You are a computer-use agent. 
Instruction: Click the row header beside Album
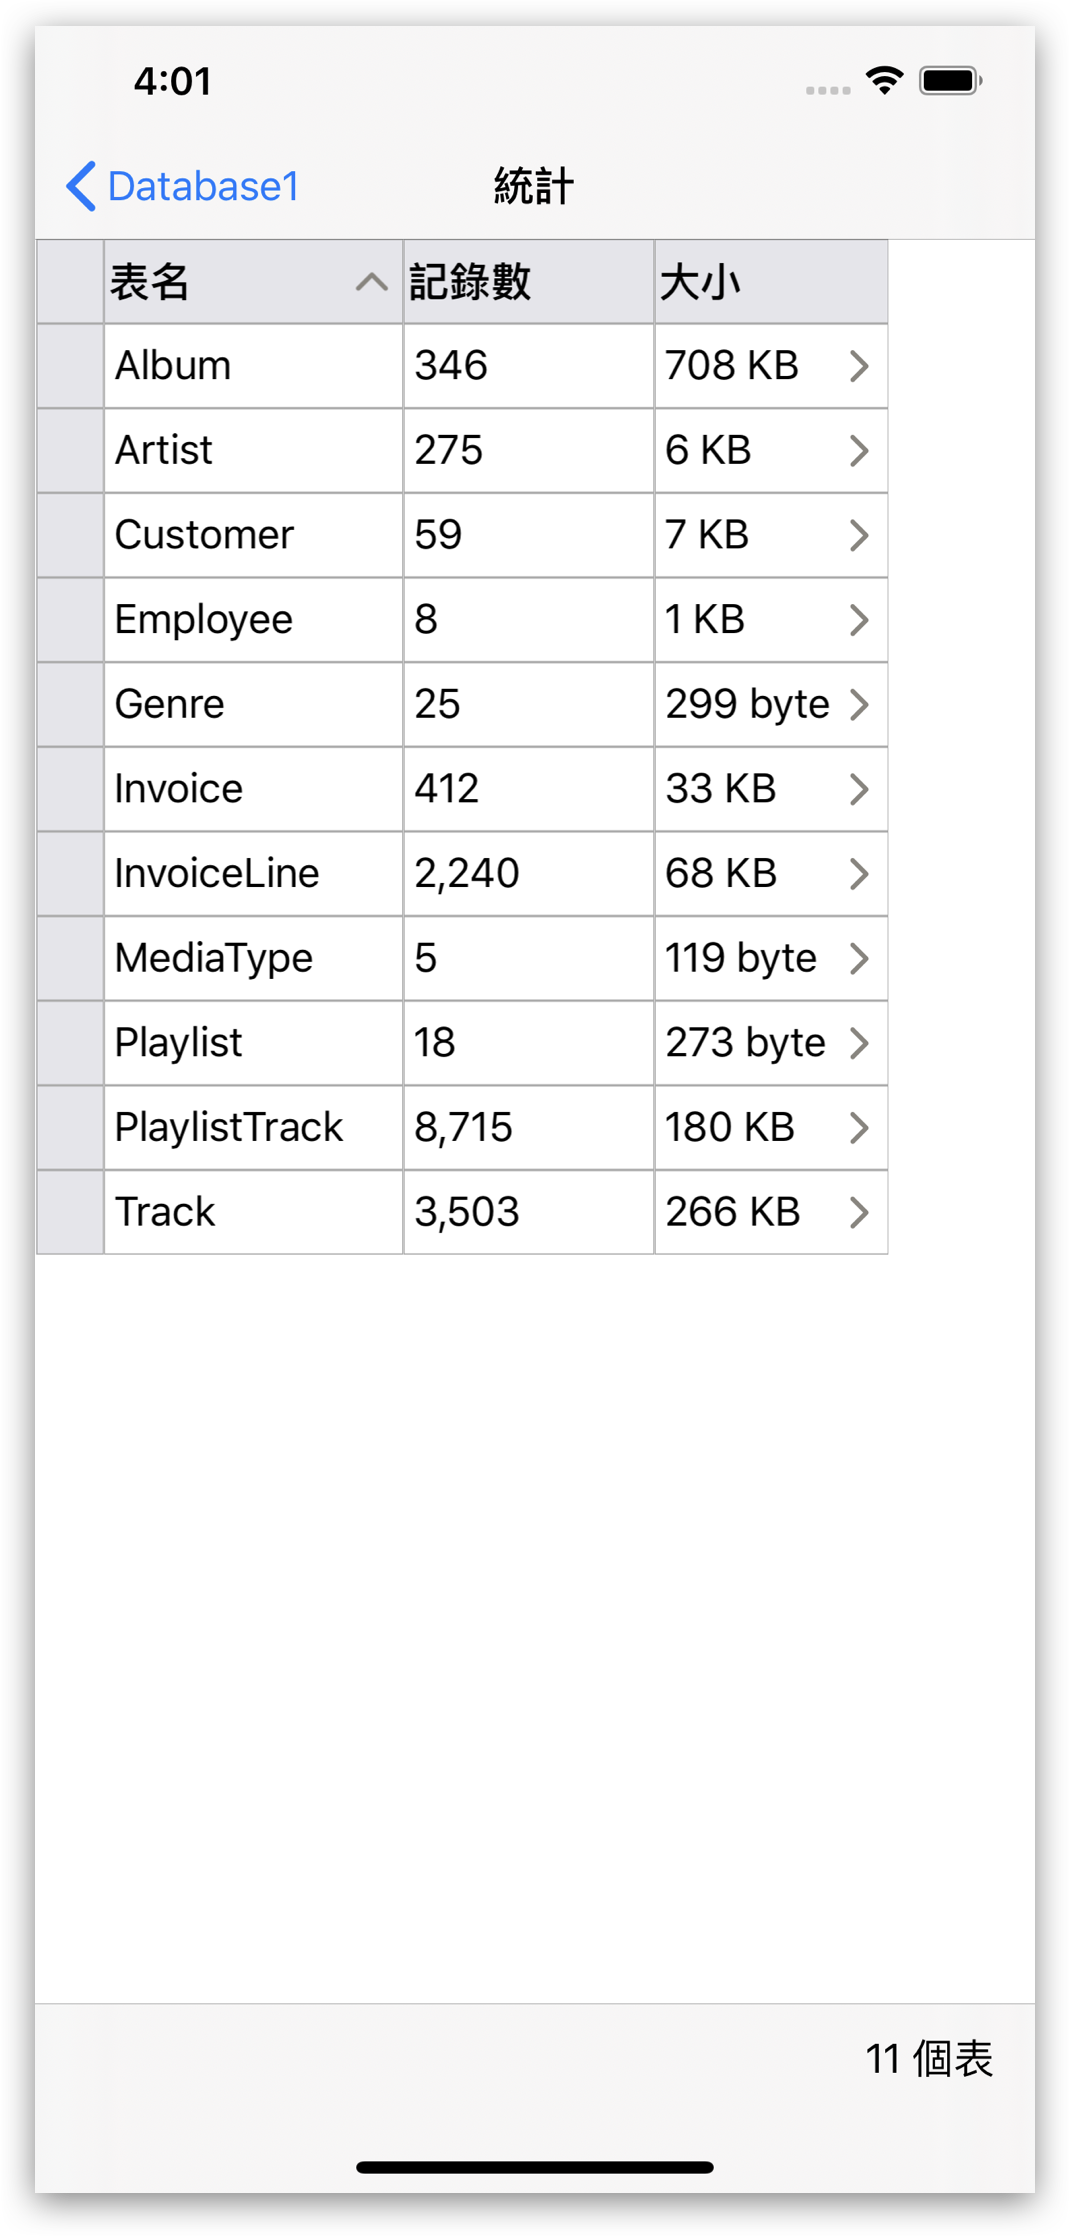[70, 366]
